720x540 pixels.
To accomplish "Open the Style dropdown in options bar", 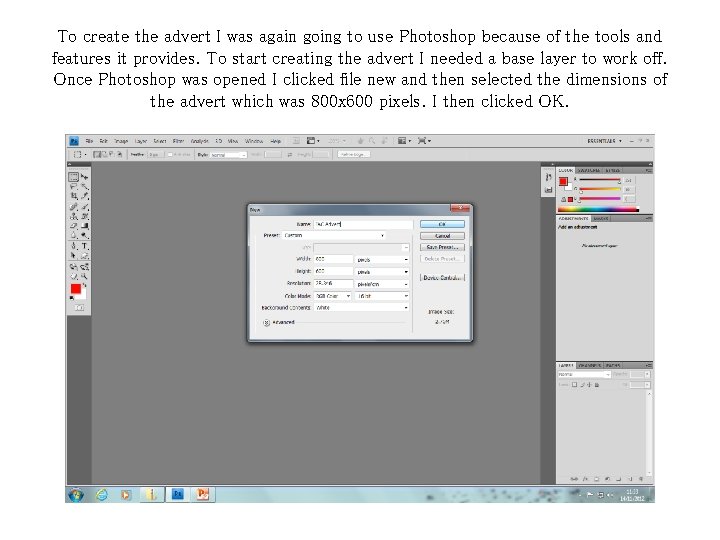I will point(228,155).
